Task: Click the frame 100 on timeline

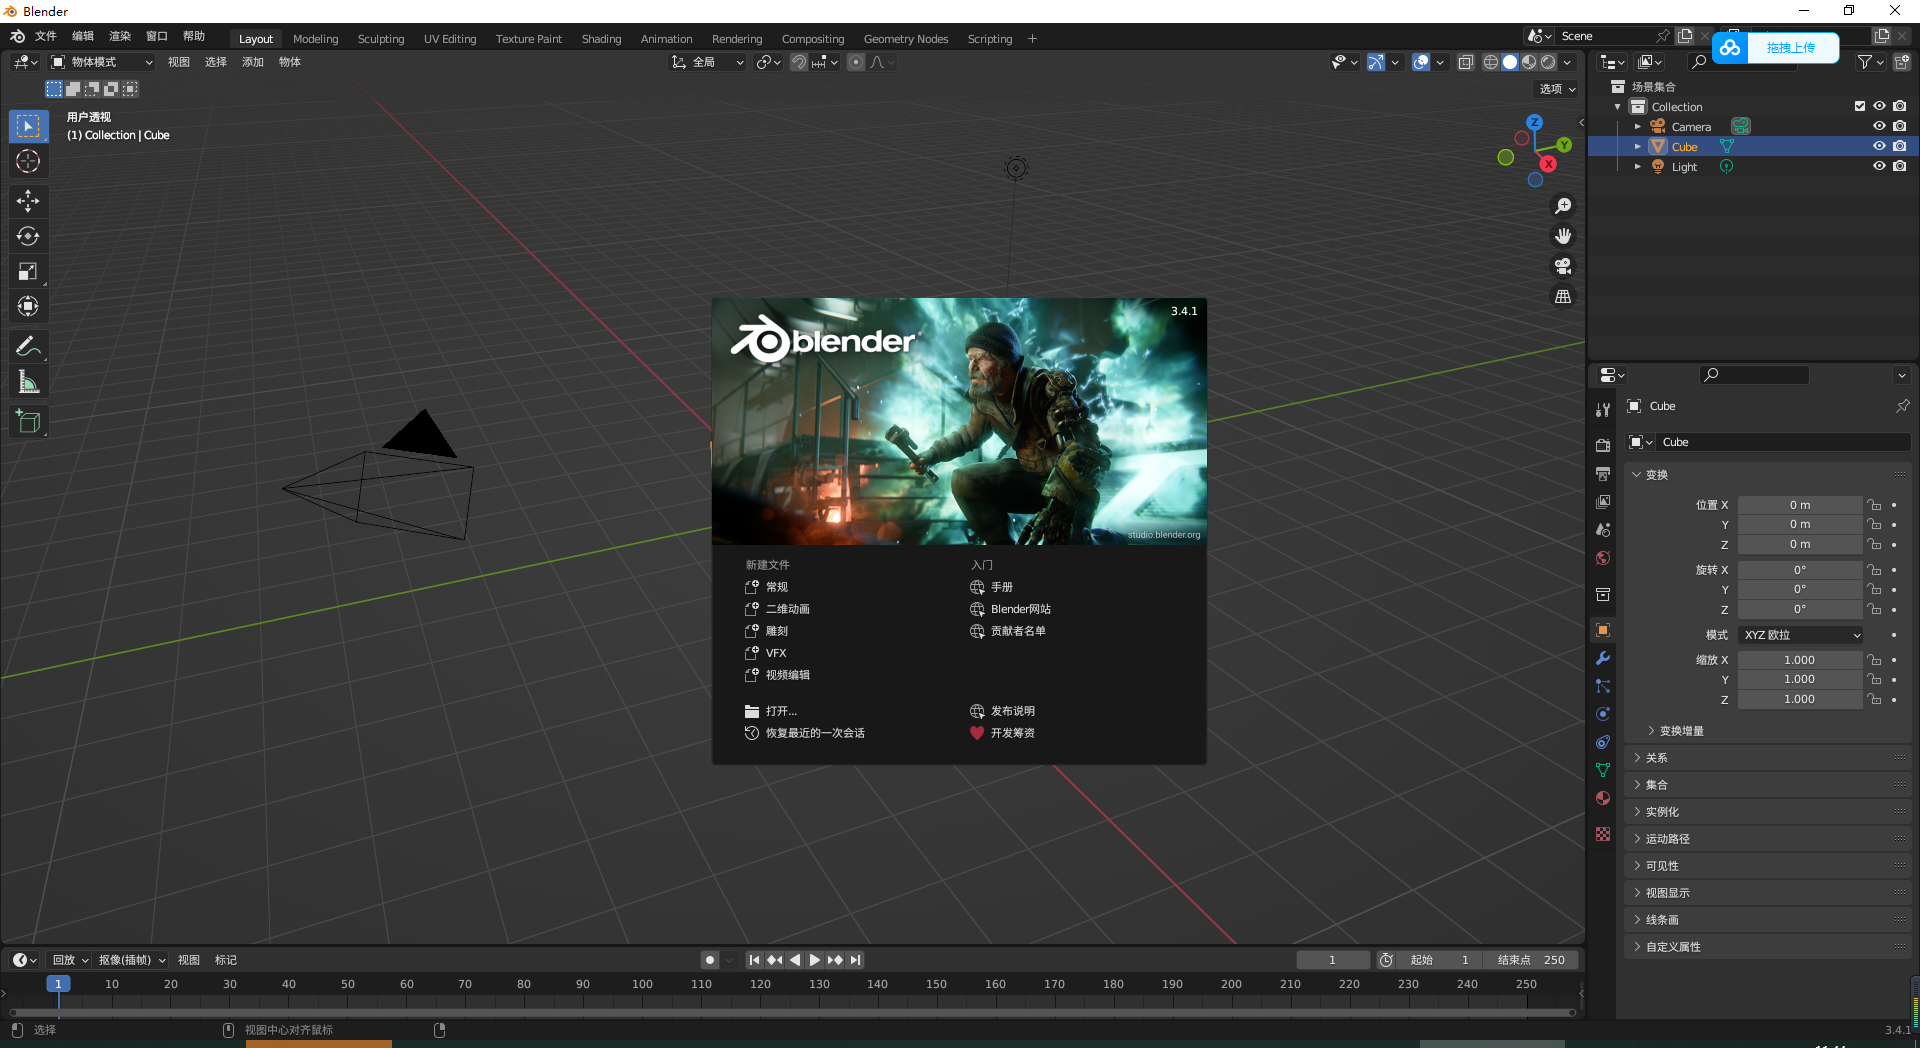Action: pyautogui.click(x=642, y=984)
